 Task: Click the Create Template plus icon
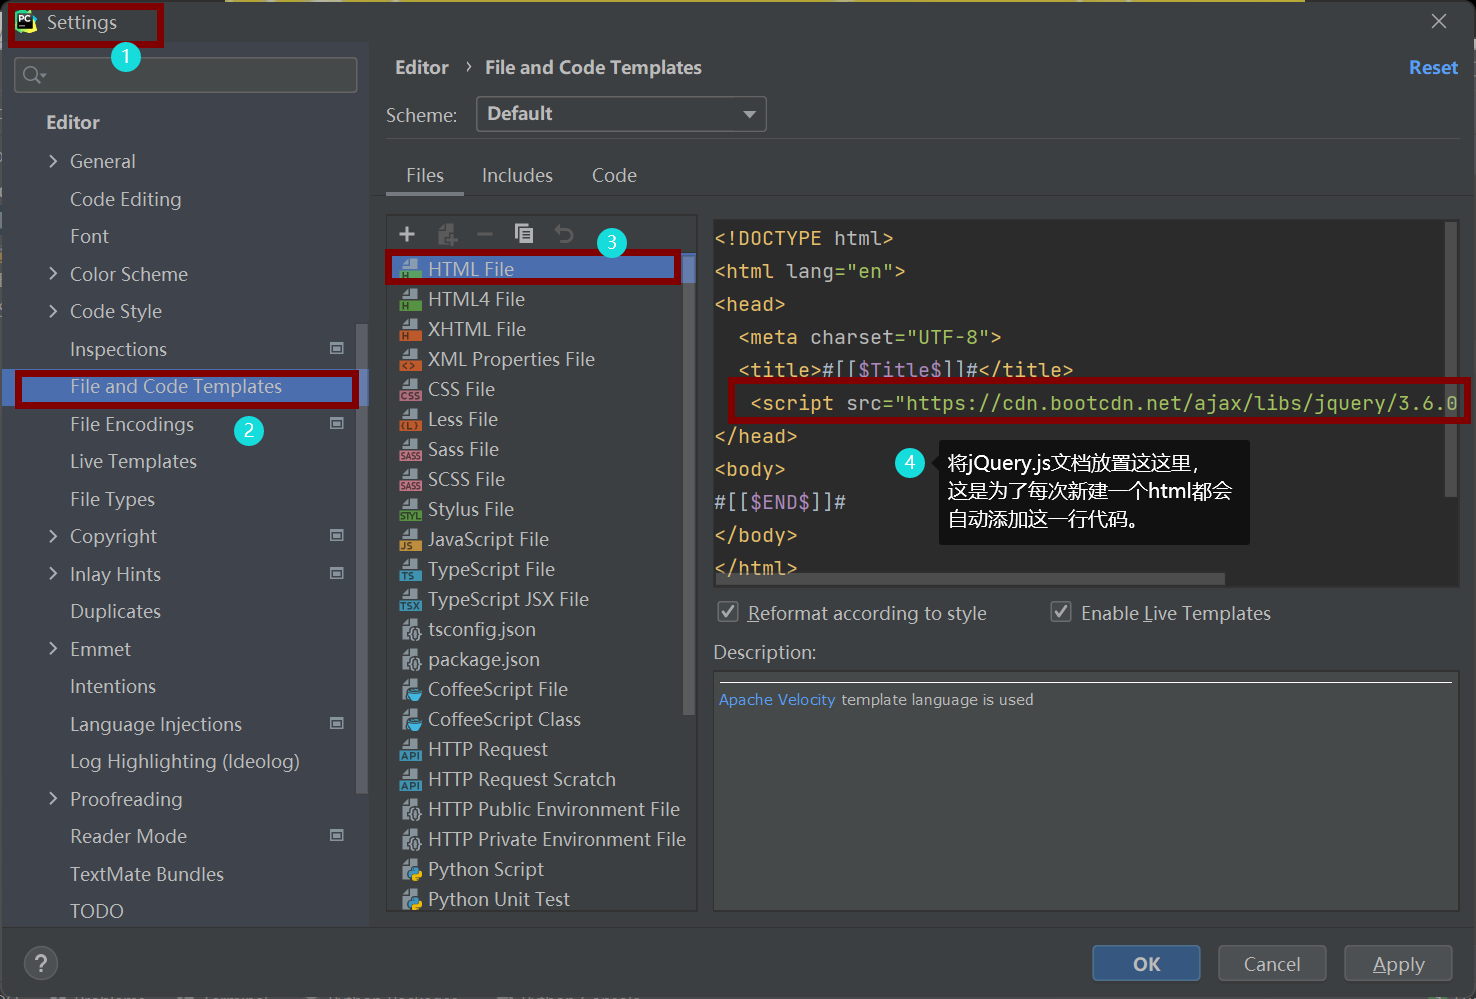click(x=407, y=234)
